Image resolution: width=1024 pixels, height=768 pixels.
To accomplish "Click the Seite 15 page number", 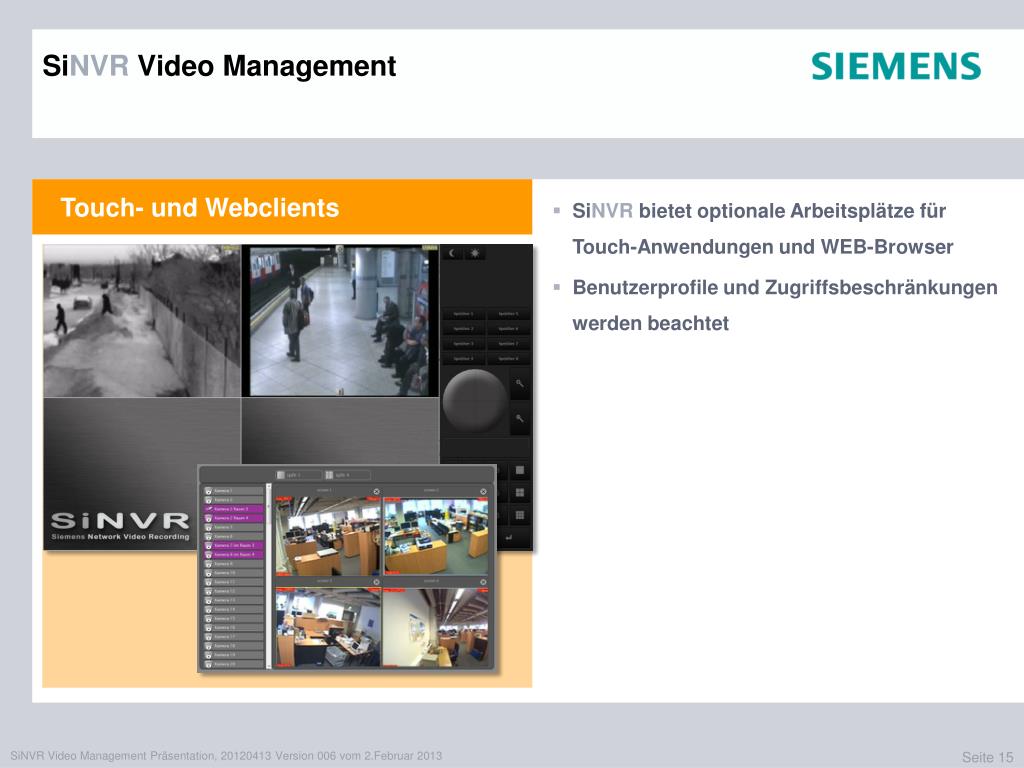I will point(987,757).
